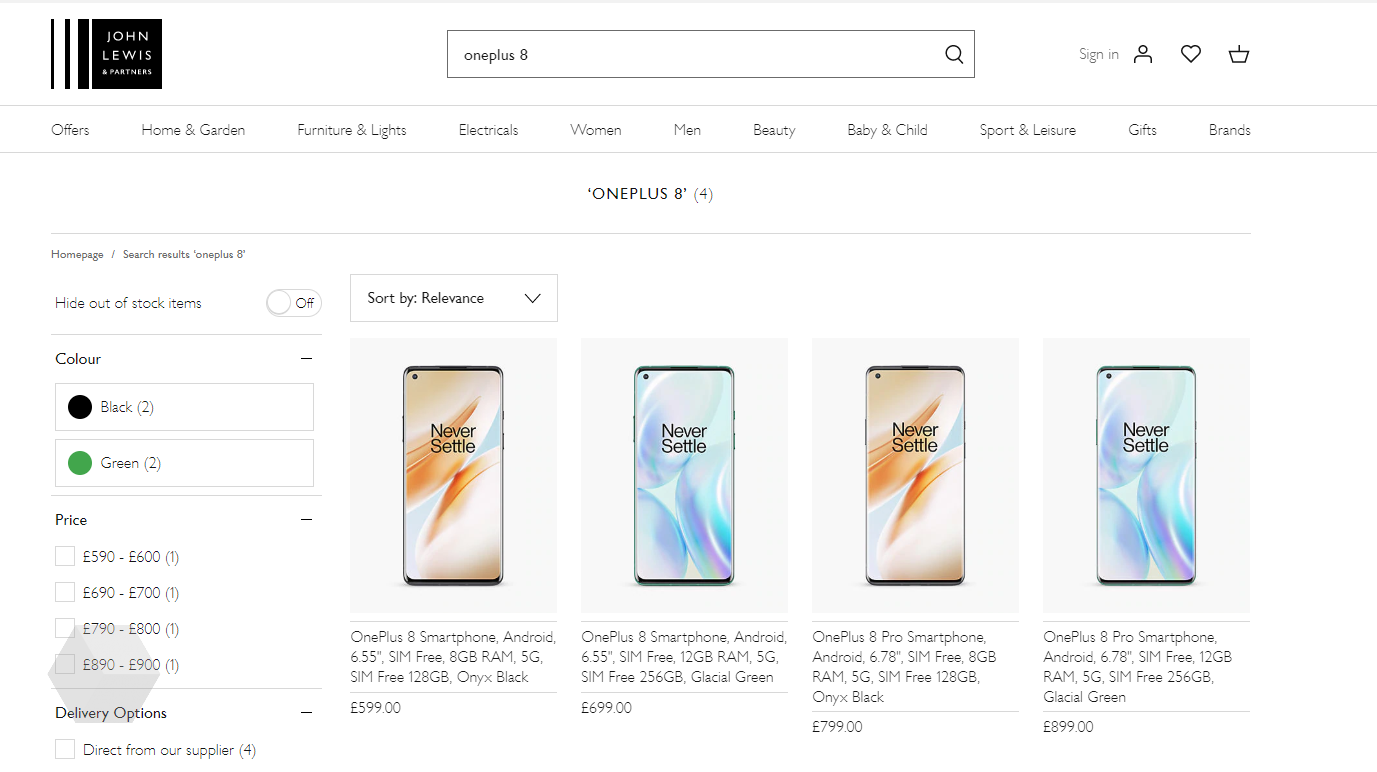
Task: Check the £790 - £800 price filter
Action: coord(65,628)
